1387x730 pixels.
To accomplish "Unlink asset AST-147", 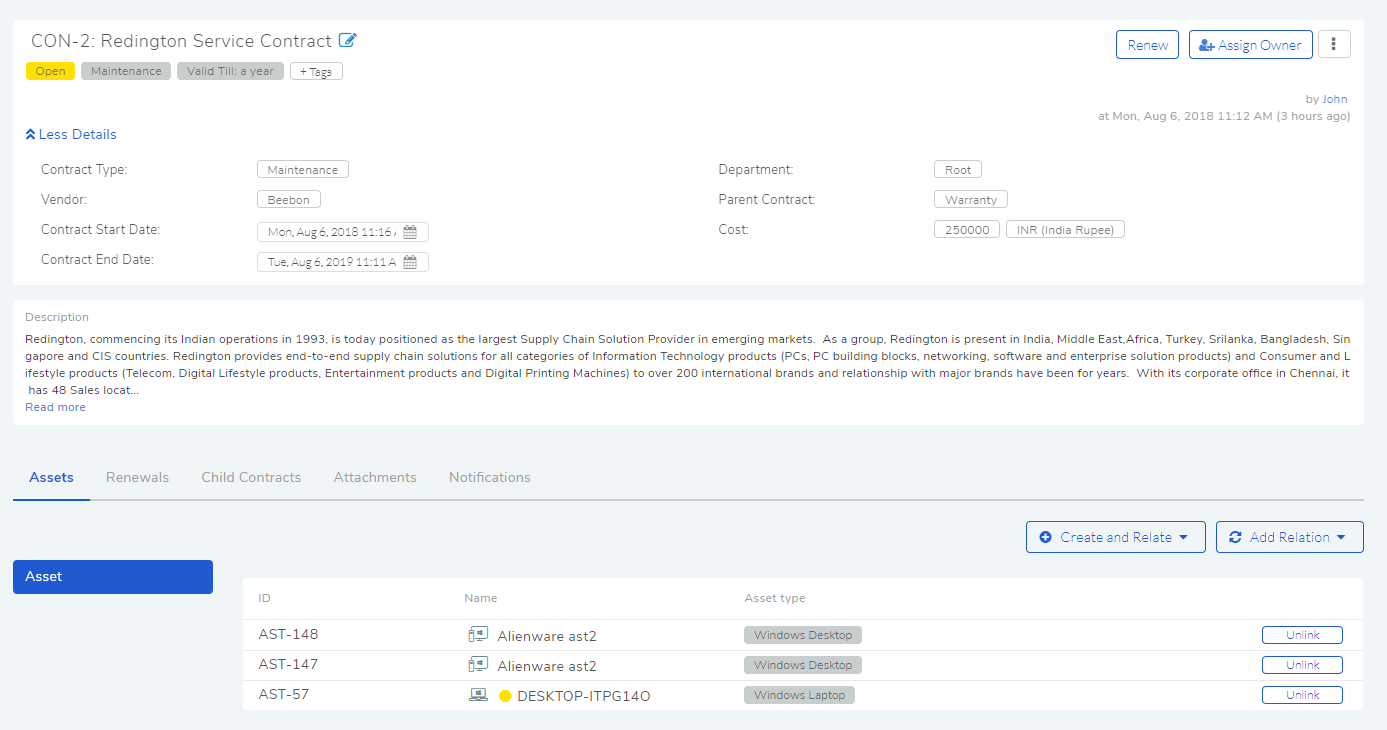I will (x=1302, y=665).
